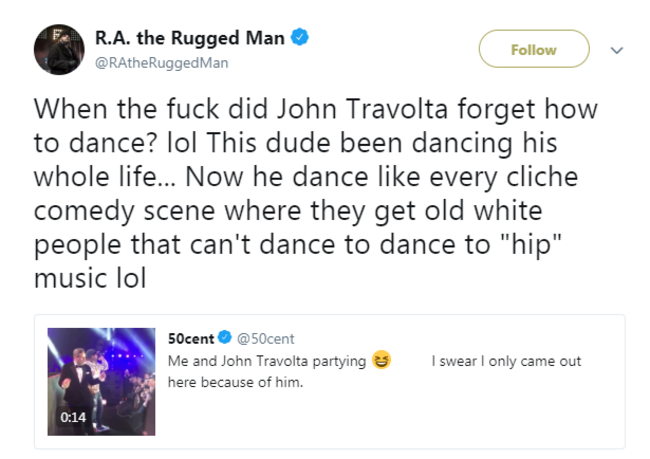Click the laughing emoji in quoted tweet
Image resolution: width=650 pixels, height=459 pixels.
(x=381, y=360)
